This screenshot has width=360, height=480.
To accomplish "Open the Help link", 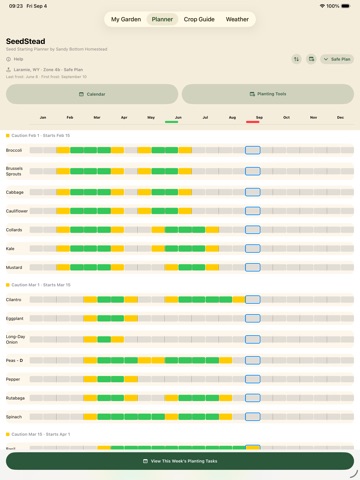I will point(15,59).
